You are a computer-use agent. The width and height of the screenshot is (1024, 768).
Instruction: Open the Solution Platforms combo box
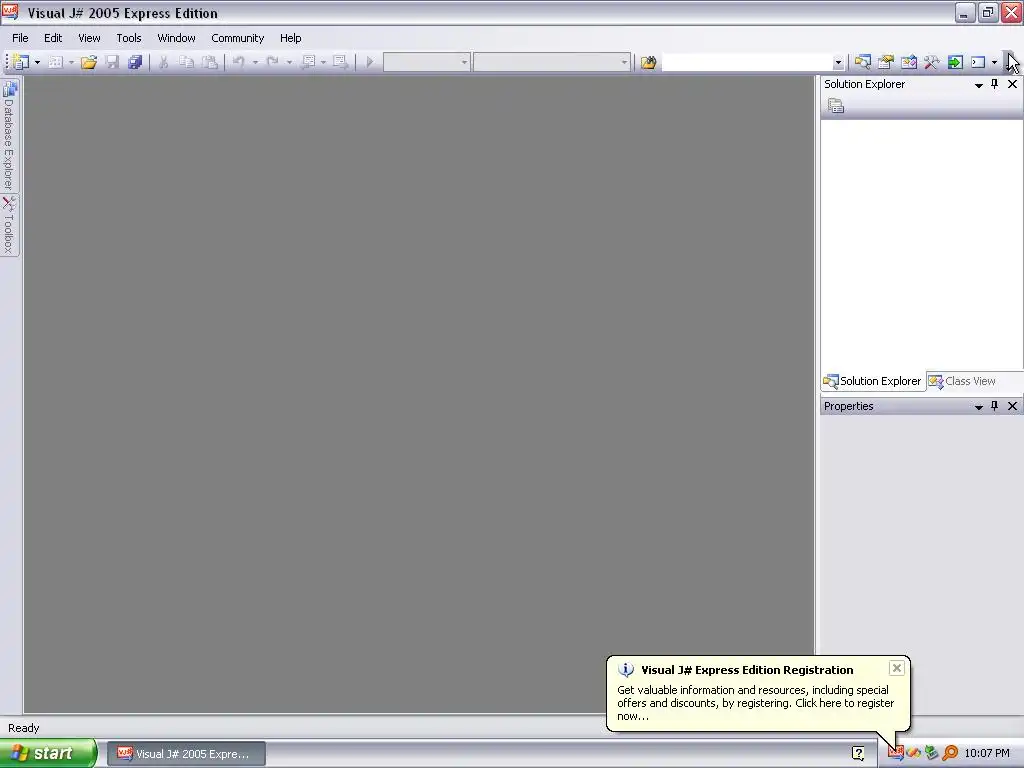552,62
